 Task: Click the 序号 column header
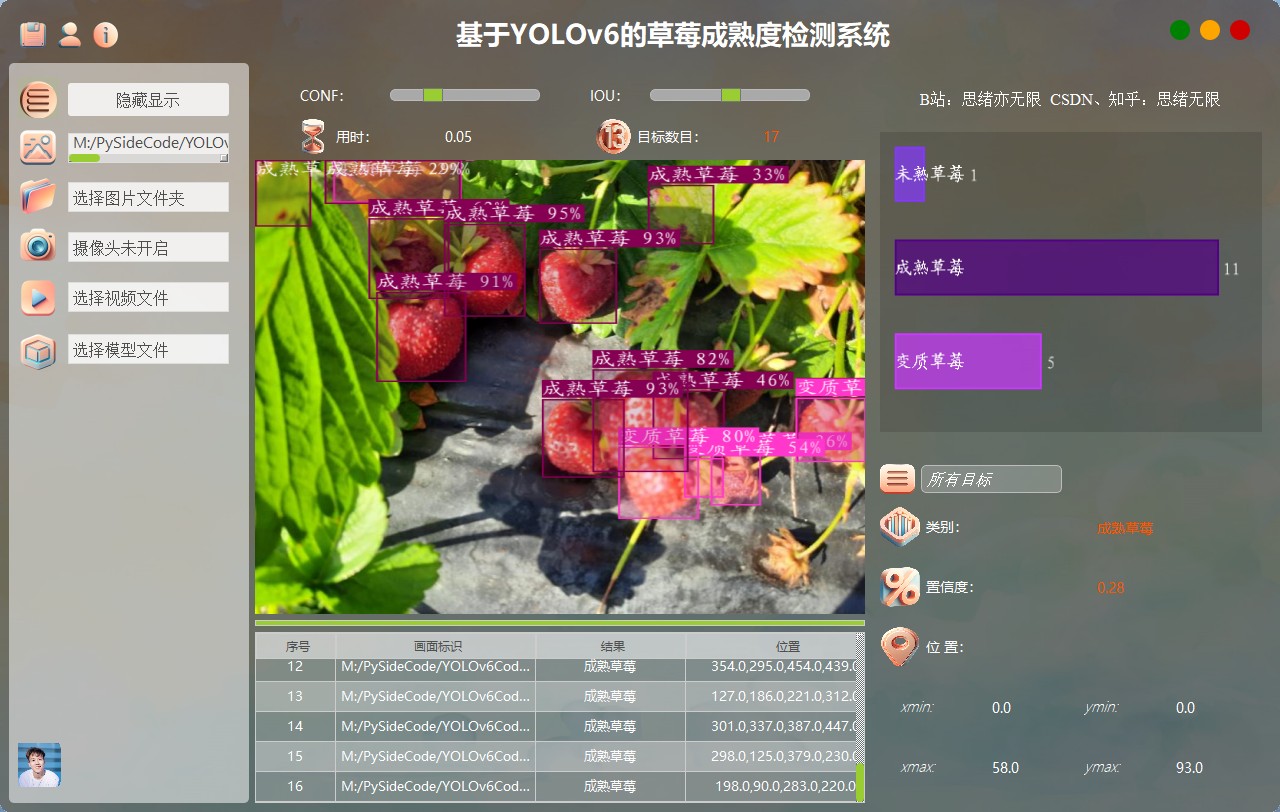pos(296,646)
